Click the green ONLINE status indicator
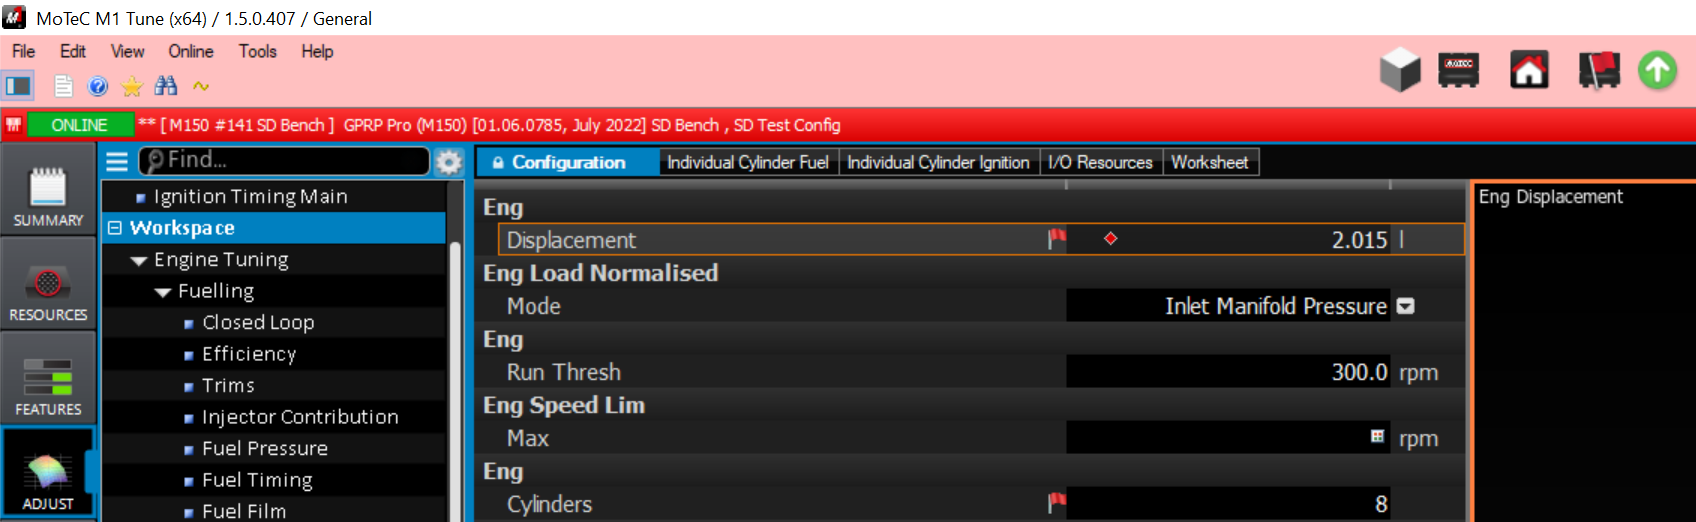The height and width of the screenshot is (522, 1696). [x=79, y=125]
